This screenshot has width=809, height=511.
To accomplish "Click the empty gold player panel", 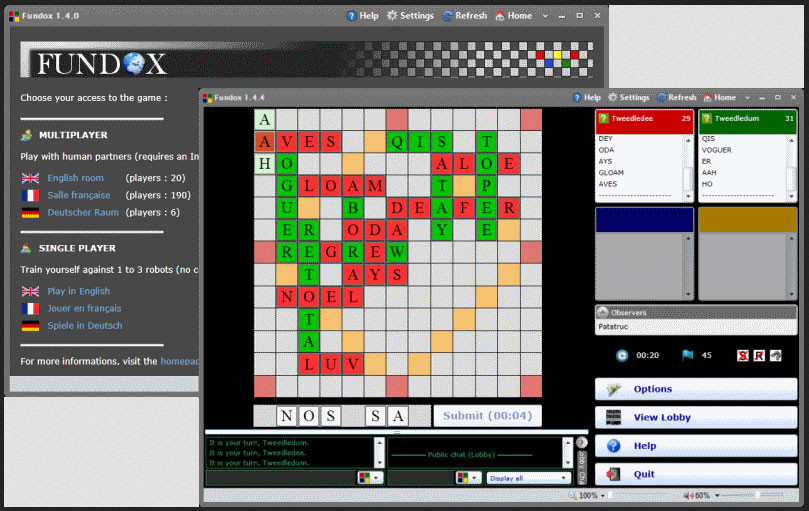I will (748, 253).
